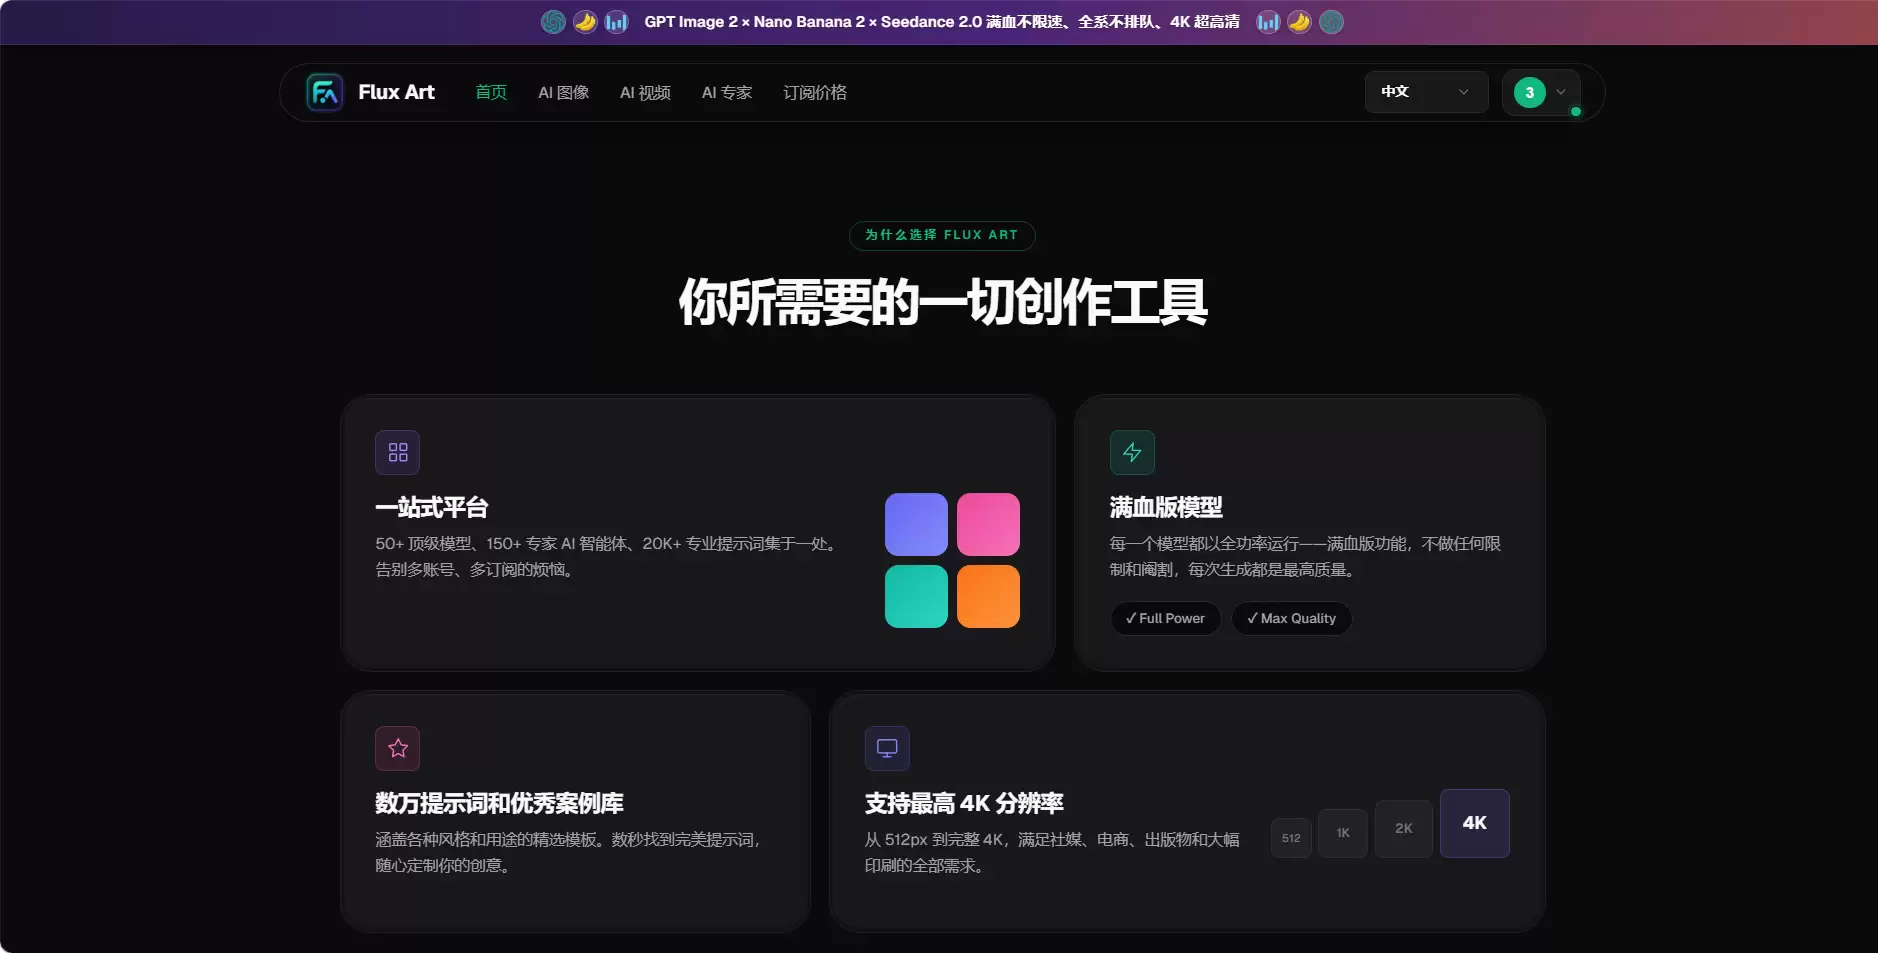This screenshot has height=953, width=1878.
Task: Click the Flux Art logo icon
Action: (x=324, y=92)
